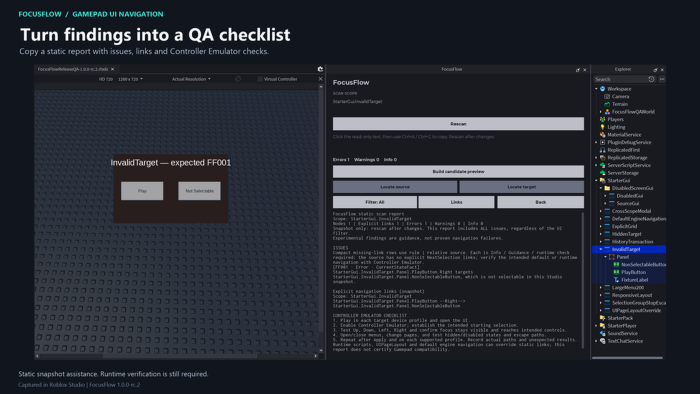700x394 pixels.
Task: Click the SoundService icon
Action: pyautogui.click(x=602, y=333)
